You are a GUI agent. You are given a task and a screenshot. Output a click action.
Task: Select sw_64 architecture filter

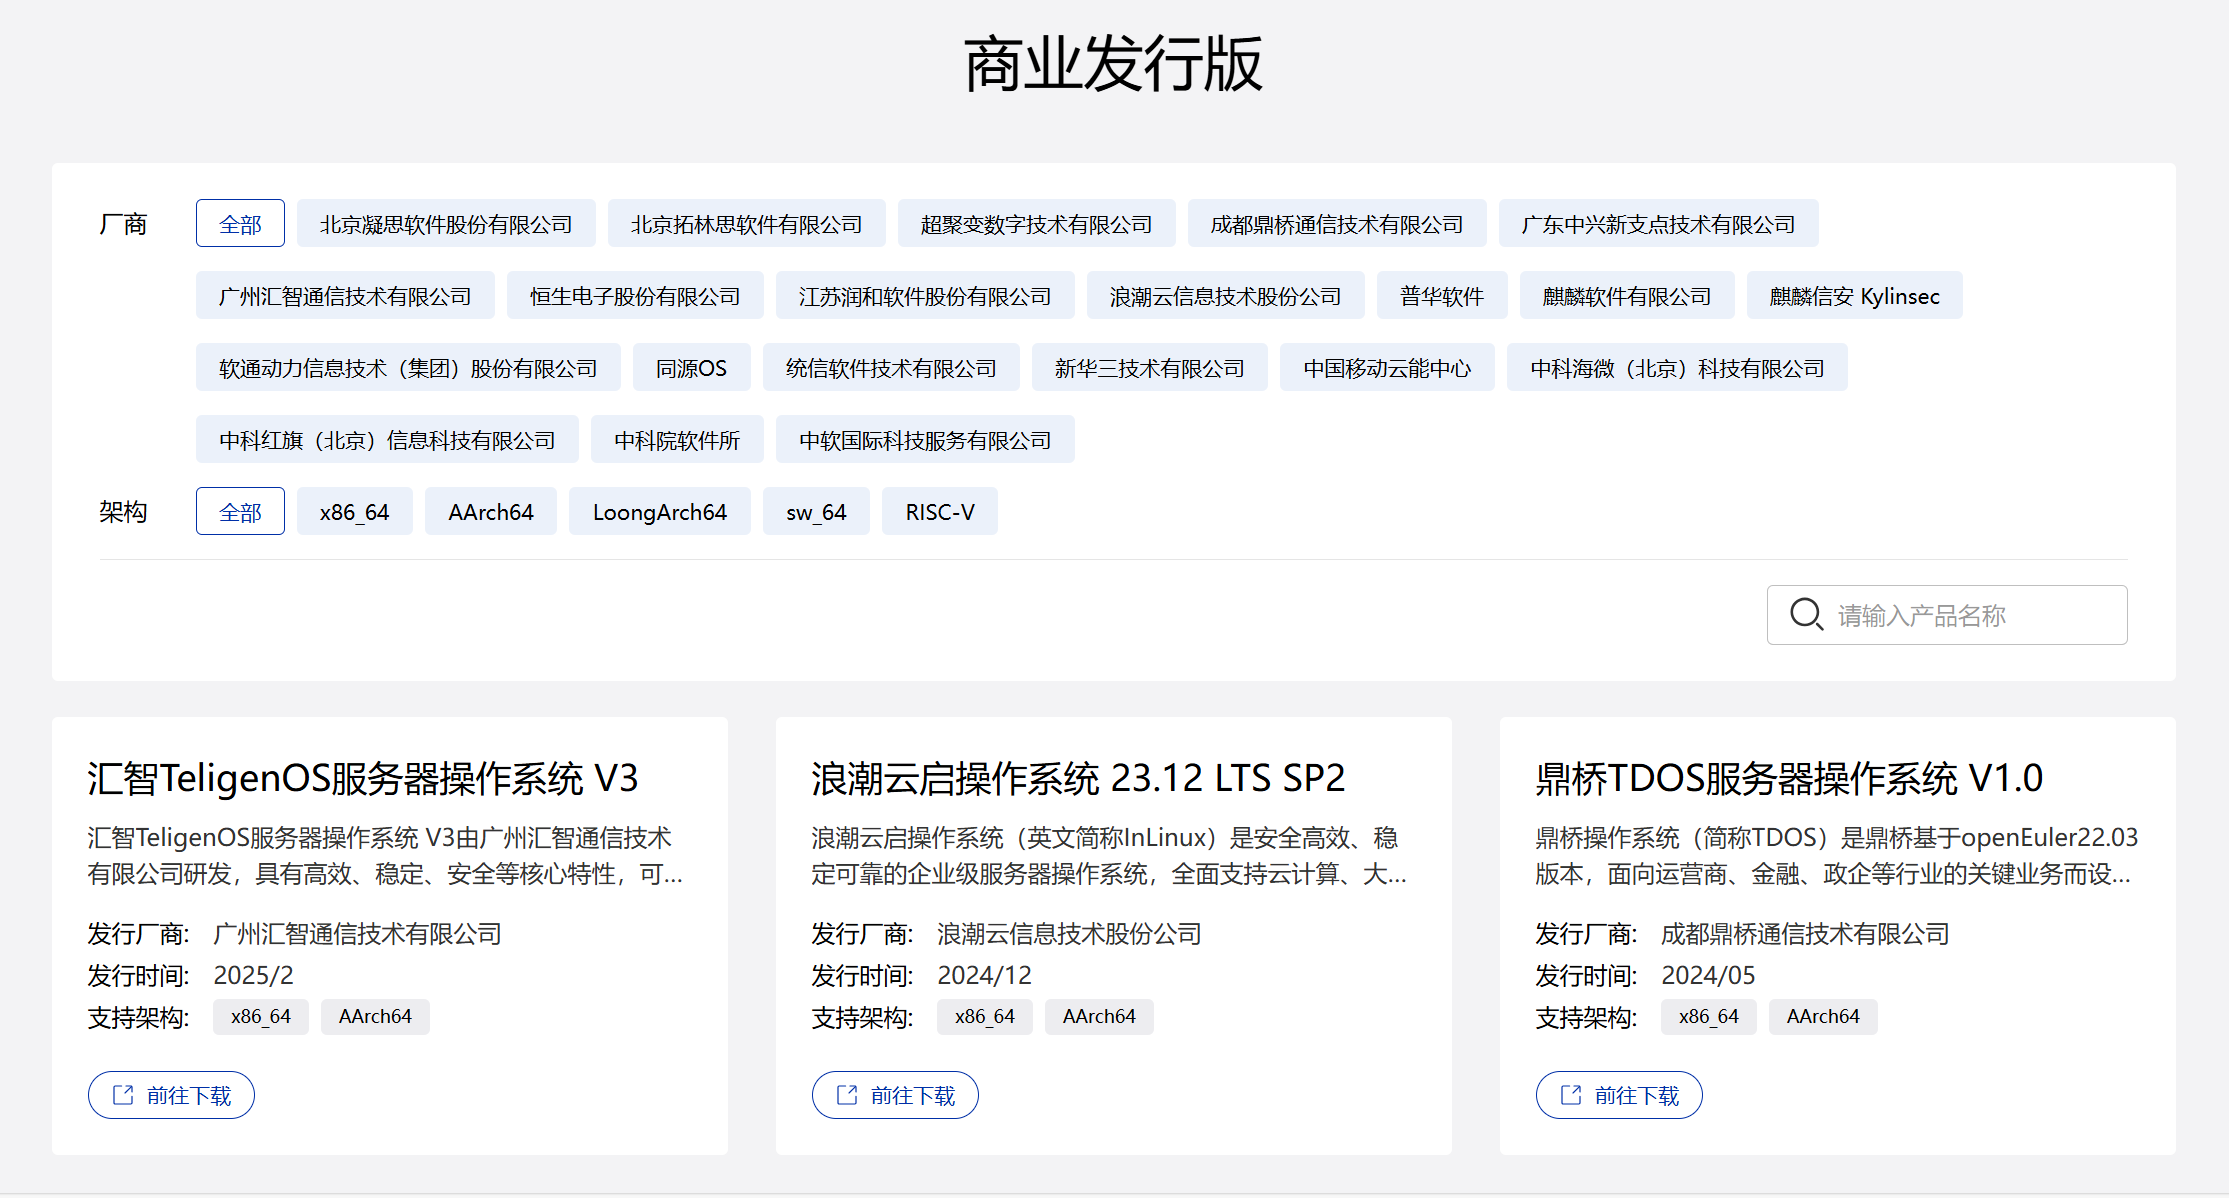816,512
